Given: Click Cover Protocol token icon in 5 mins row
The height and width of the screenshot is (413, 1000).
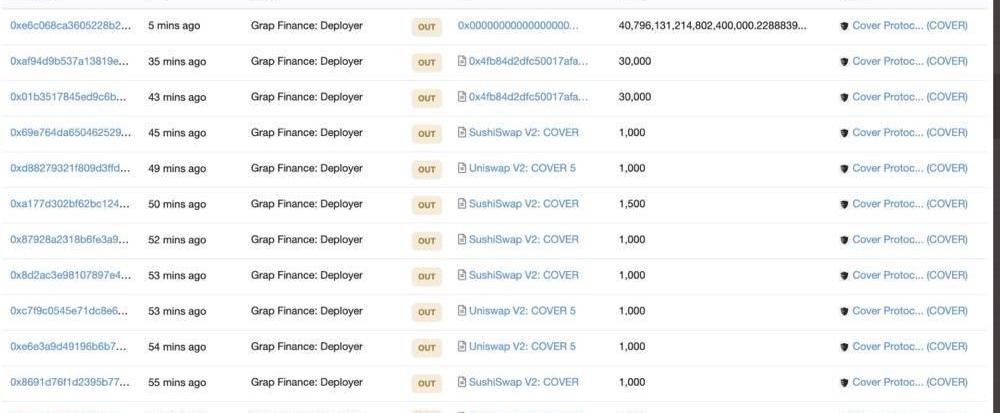Looking at the screenshot, I should click(845, 26).
